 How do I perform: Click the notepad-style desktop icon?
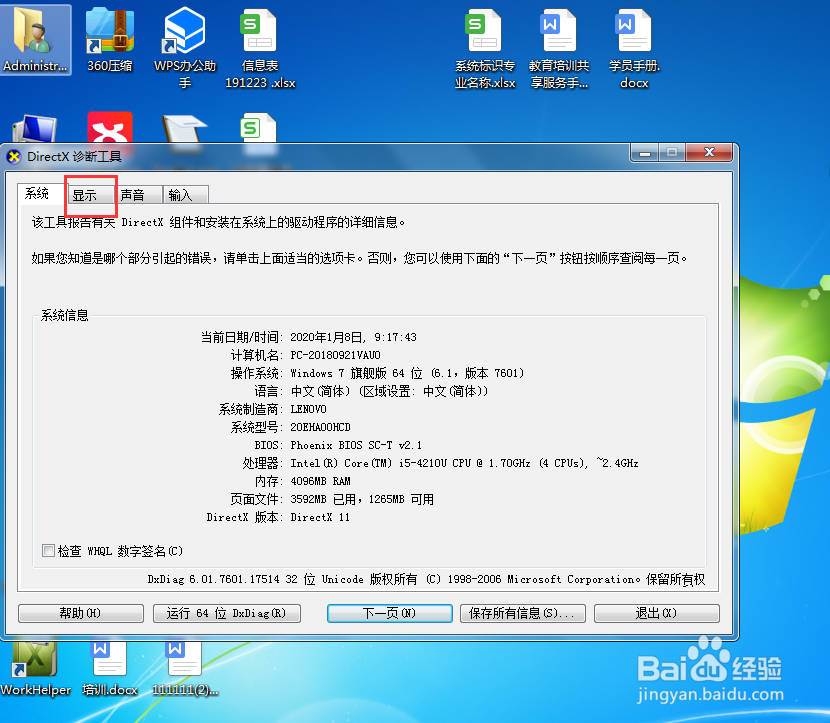point(185,129)
